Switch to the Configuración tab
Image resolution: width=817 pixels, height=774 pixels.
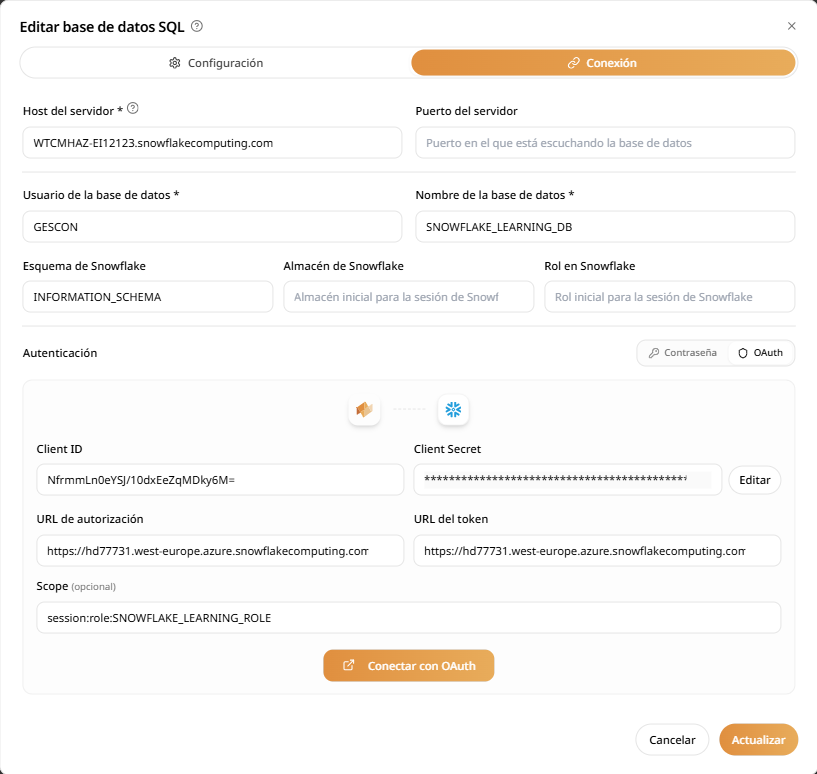216,63
